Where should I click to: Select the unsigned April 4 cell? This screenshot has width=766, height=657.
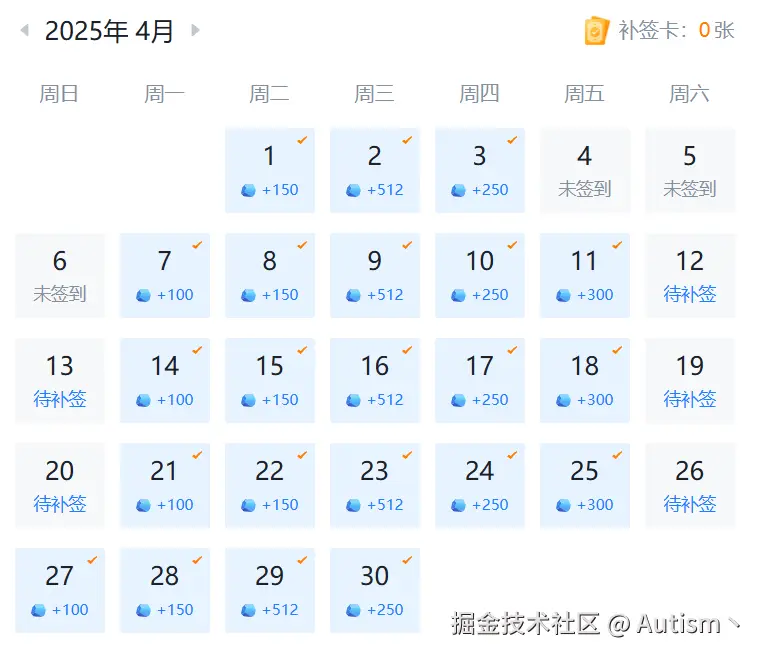[585, 170]
